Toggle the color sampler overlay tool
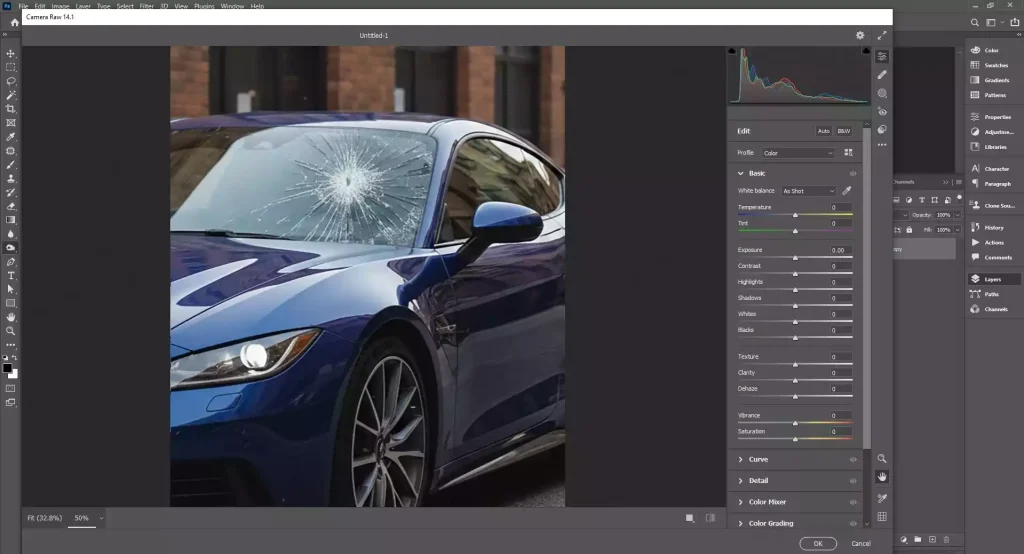 point(882,498)
